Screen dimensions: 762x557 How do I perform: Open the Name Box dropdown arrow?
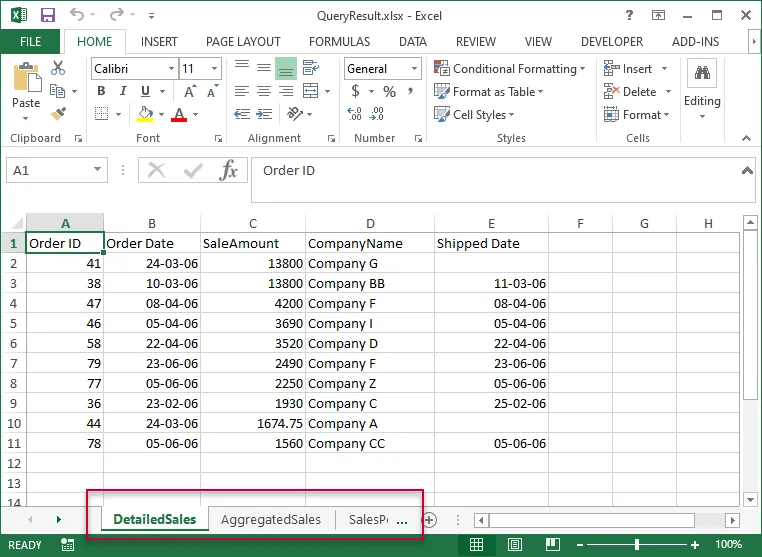pos(97,170)
